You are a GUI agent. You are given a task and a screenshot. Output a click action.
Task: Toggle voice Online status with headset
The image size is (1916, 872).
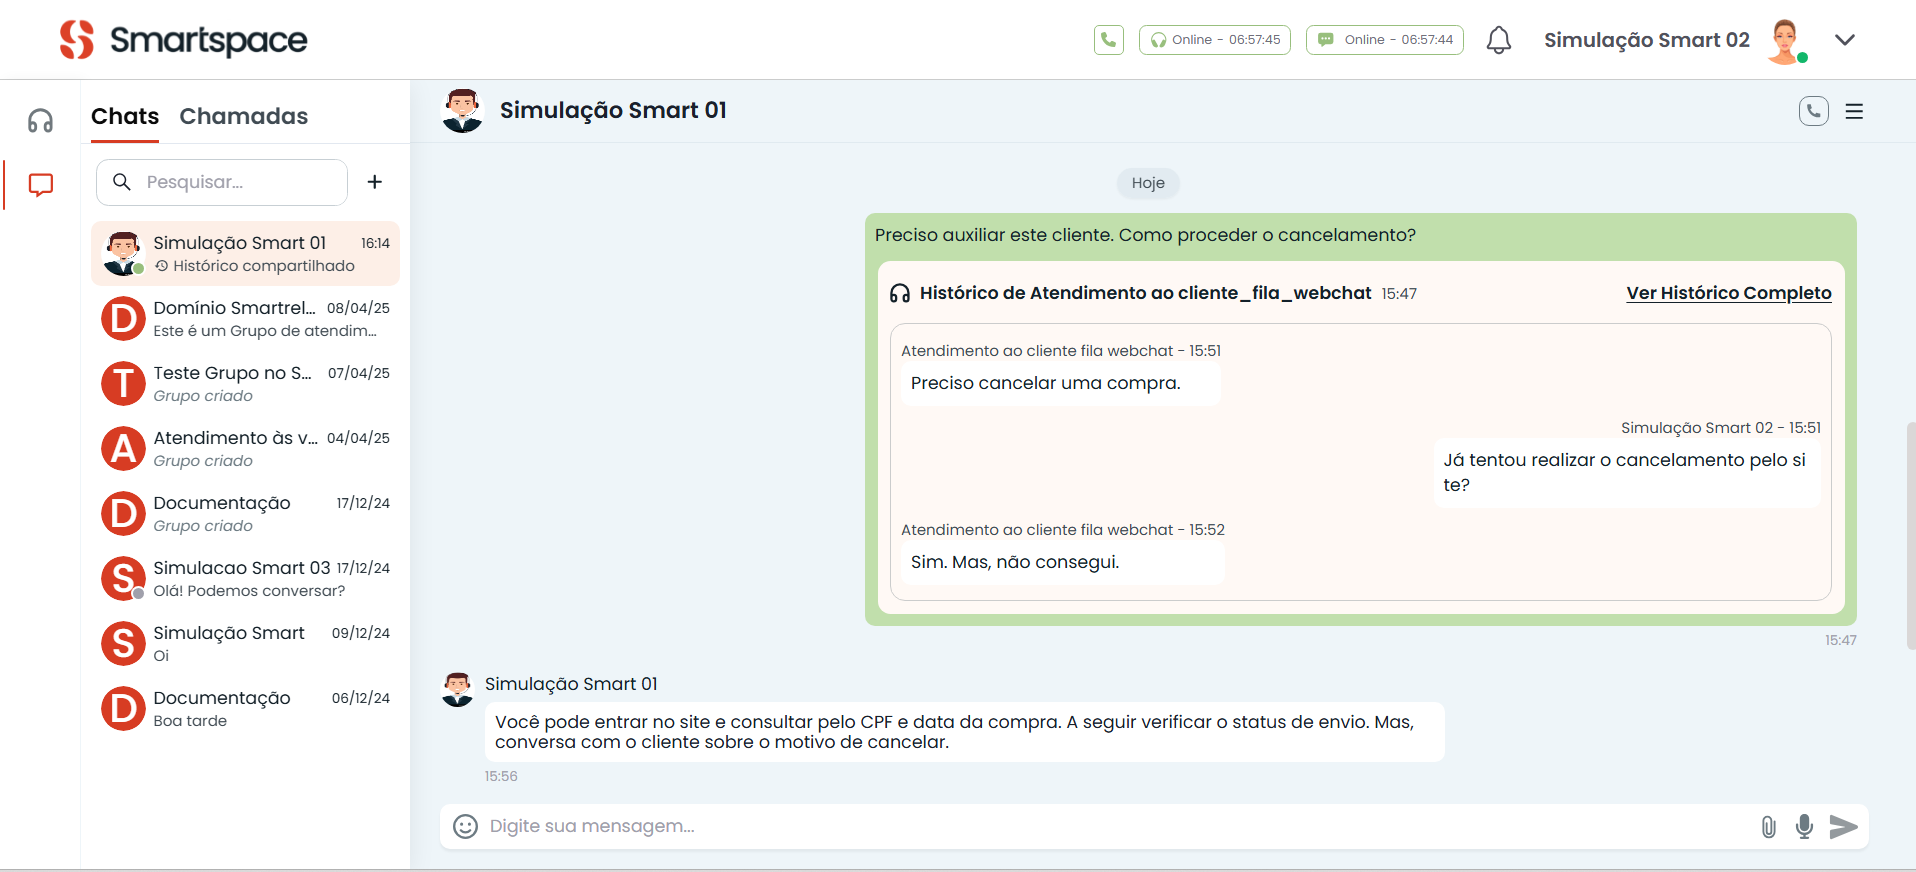1214,40
